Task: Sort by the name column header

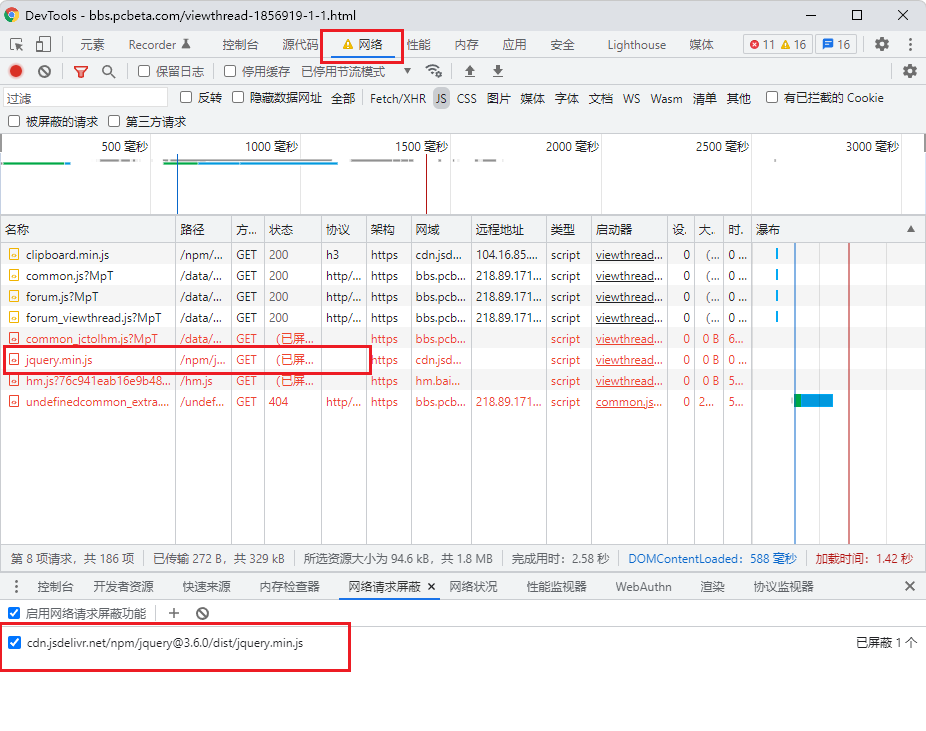Action: click(88, 230)
